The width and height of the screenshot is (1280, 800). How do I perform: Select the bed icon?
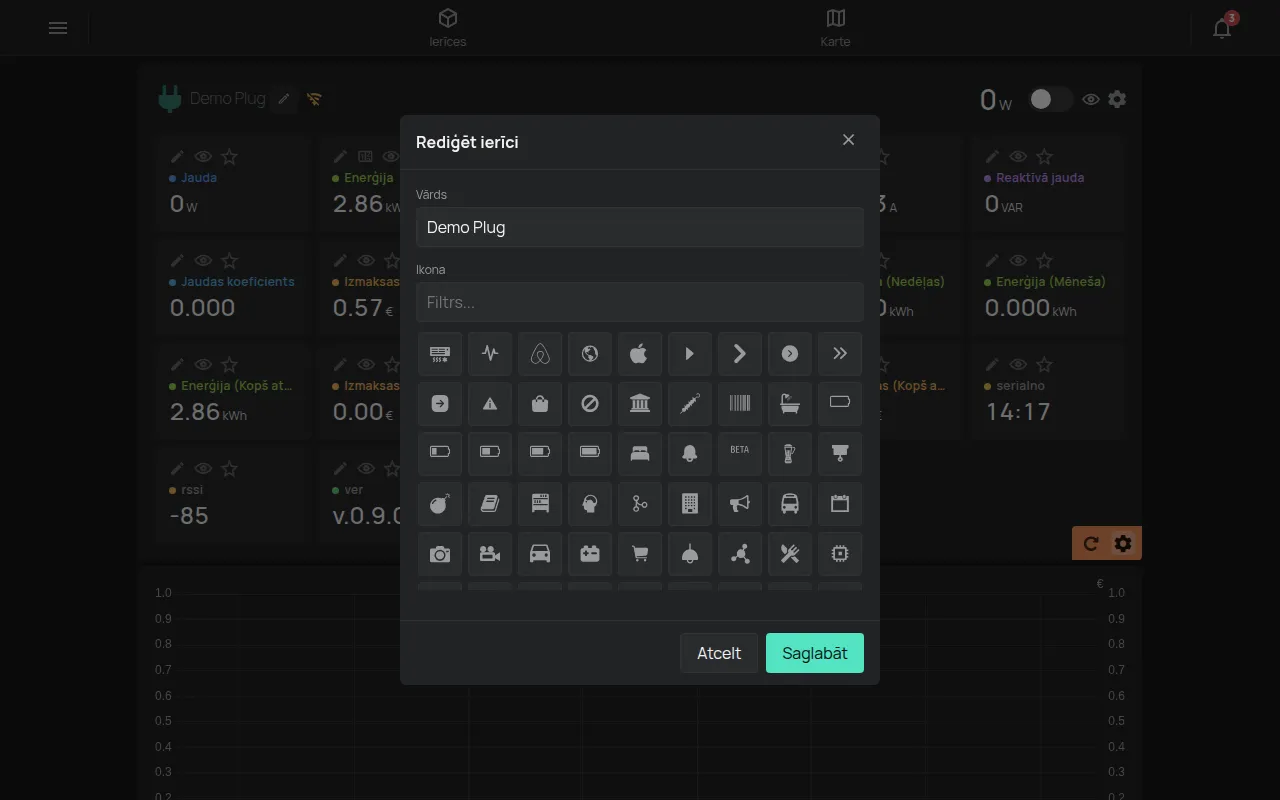[x=640, y=453]
